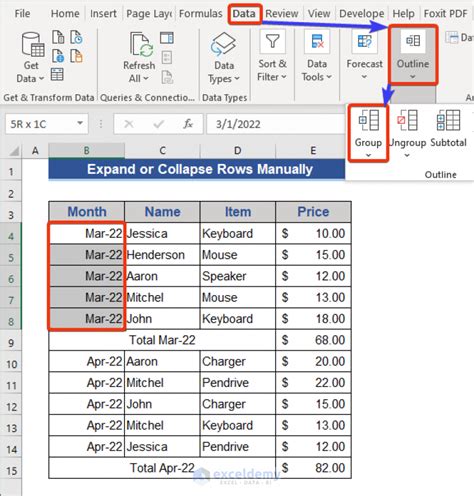Image resolution: width=474 pixels, height=496 pixels.
Task: Click the Ungroup icon
Action: 407,120
